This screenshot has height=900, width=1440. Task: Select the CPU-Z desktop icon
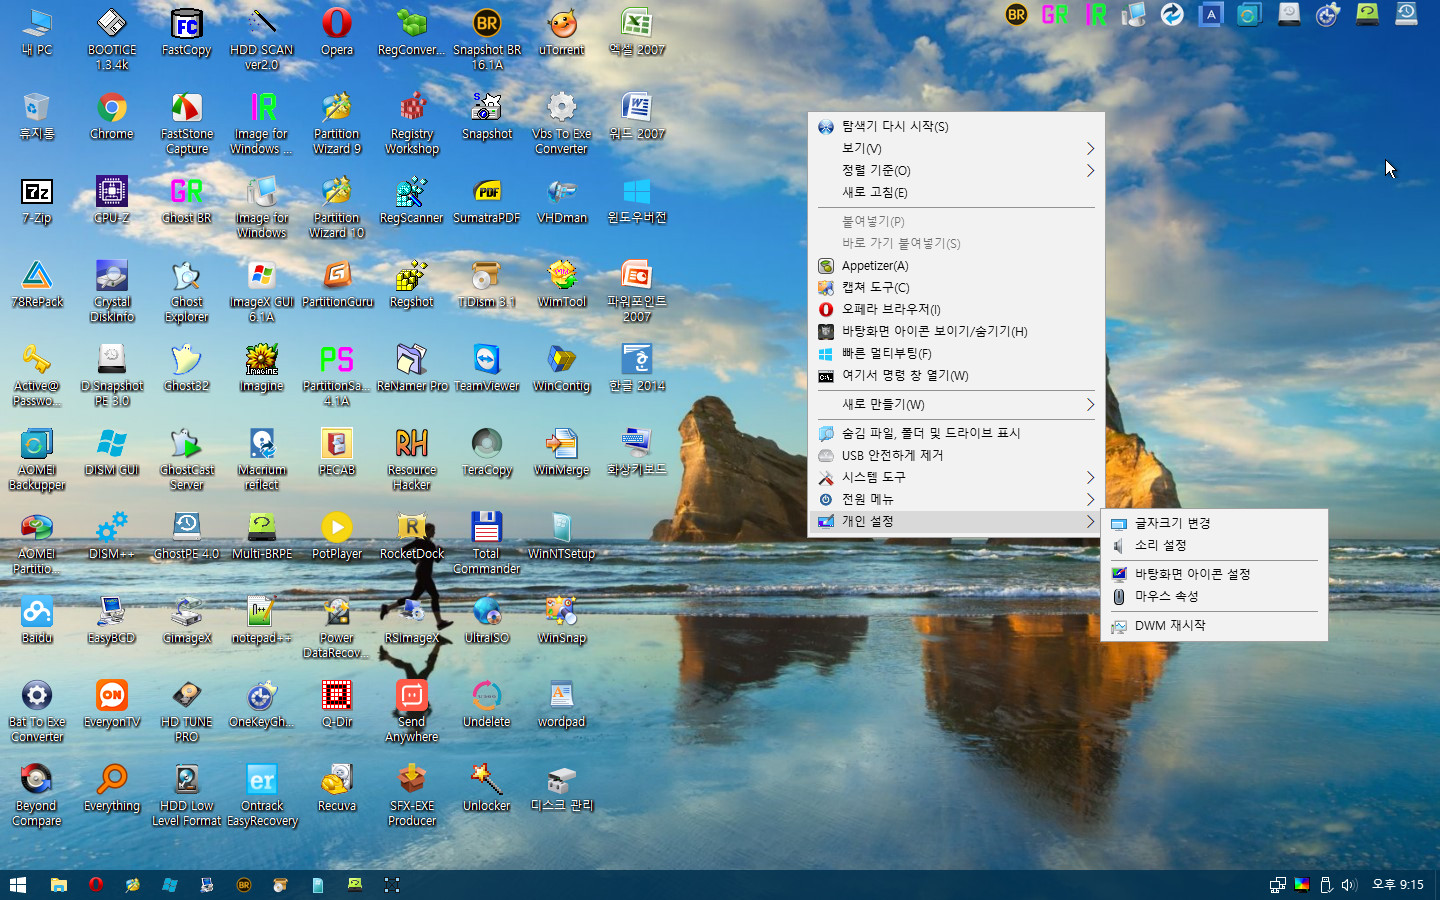click(112, 200)
